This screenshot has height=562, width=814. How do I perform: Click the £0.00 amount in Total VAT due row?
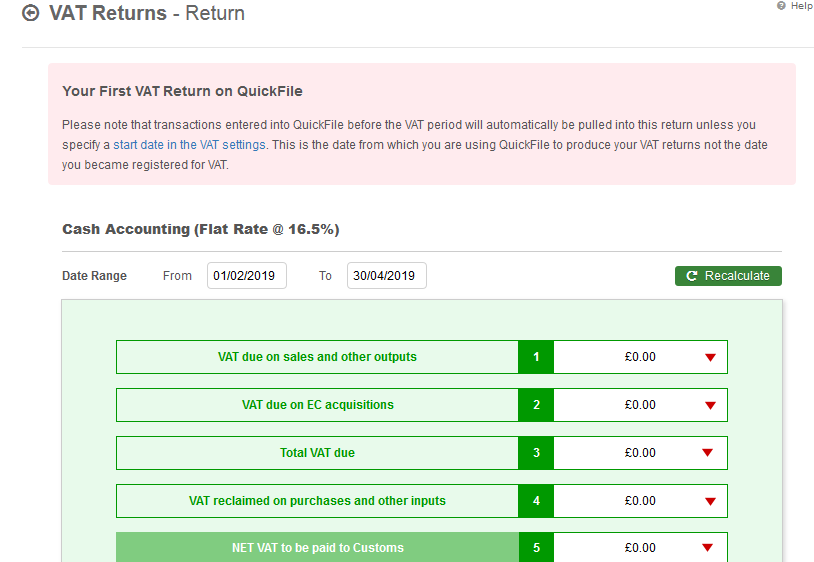tap(640, 453)
